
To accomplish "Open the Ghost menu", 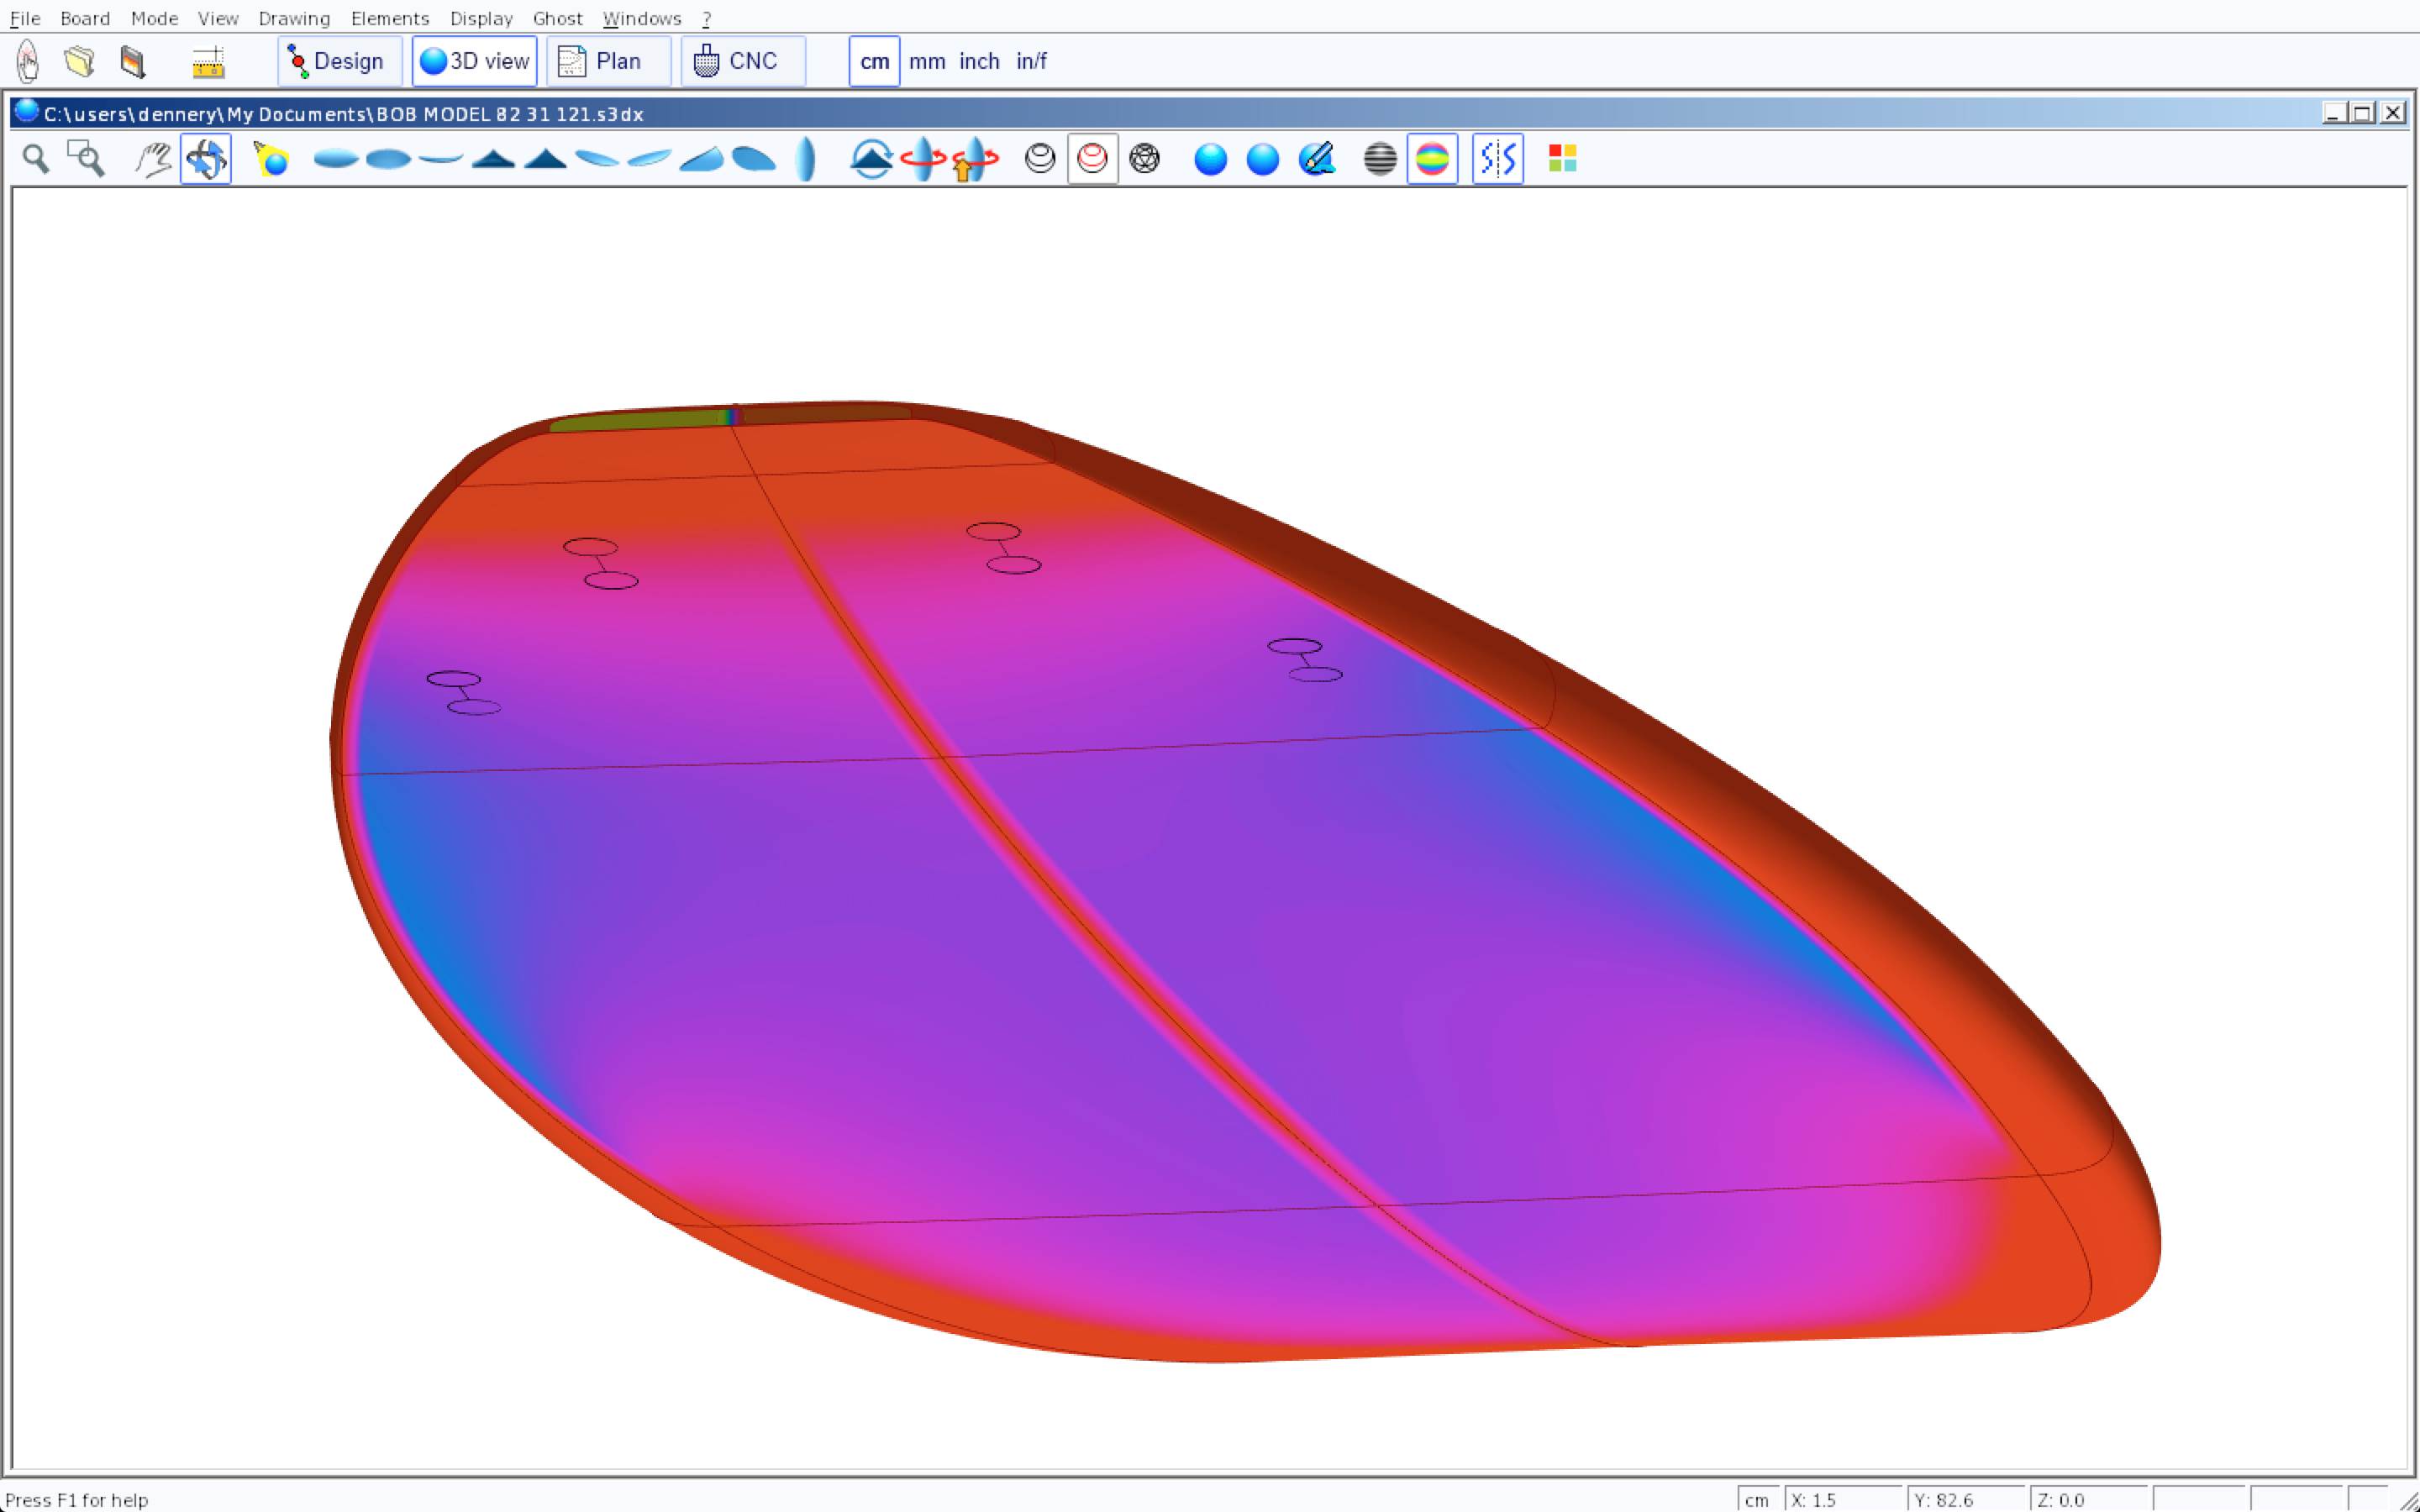I will (557, 18).
